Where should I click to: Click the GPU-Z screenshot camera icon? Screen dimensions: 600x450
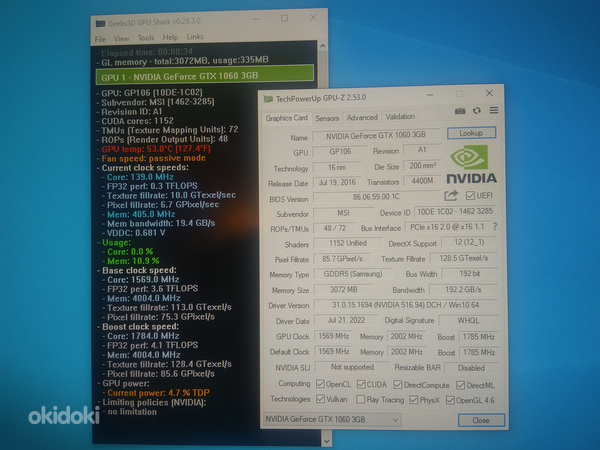pos(460,111)
